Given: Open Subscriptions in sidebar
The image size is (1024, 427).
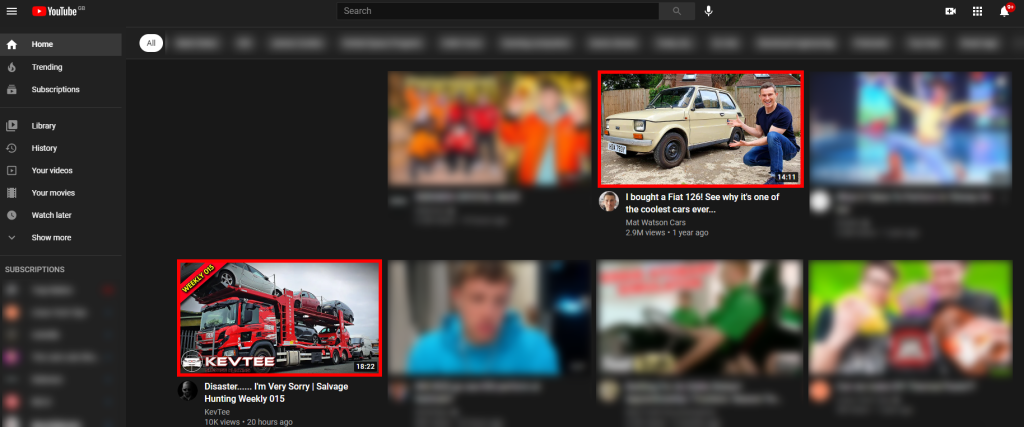Looking at the screenshot, I should click(55, 89).
